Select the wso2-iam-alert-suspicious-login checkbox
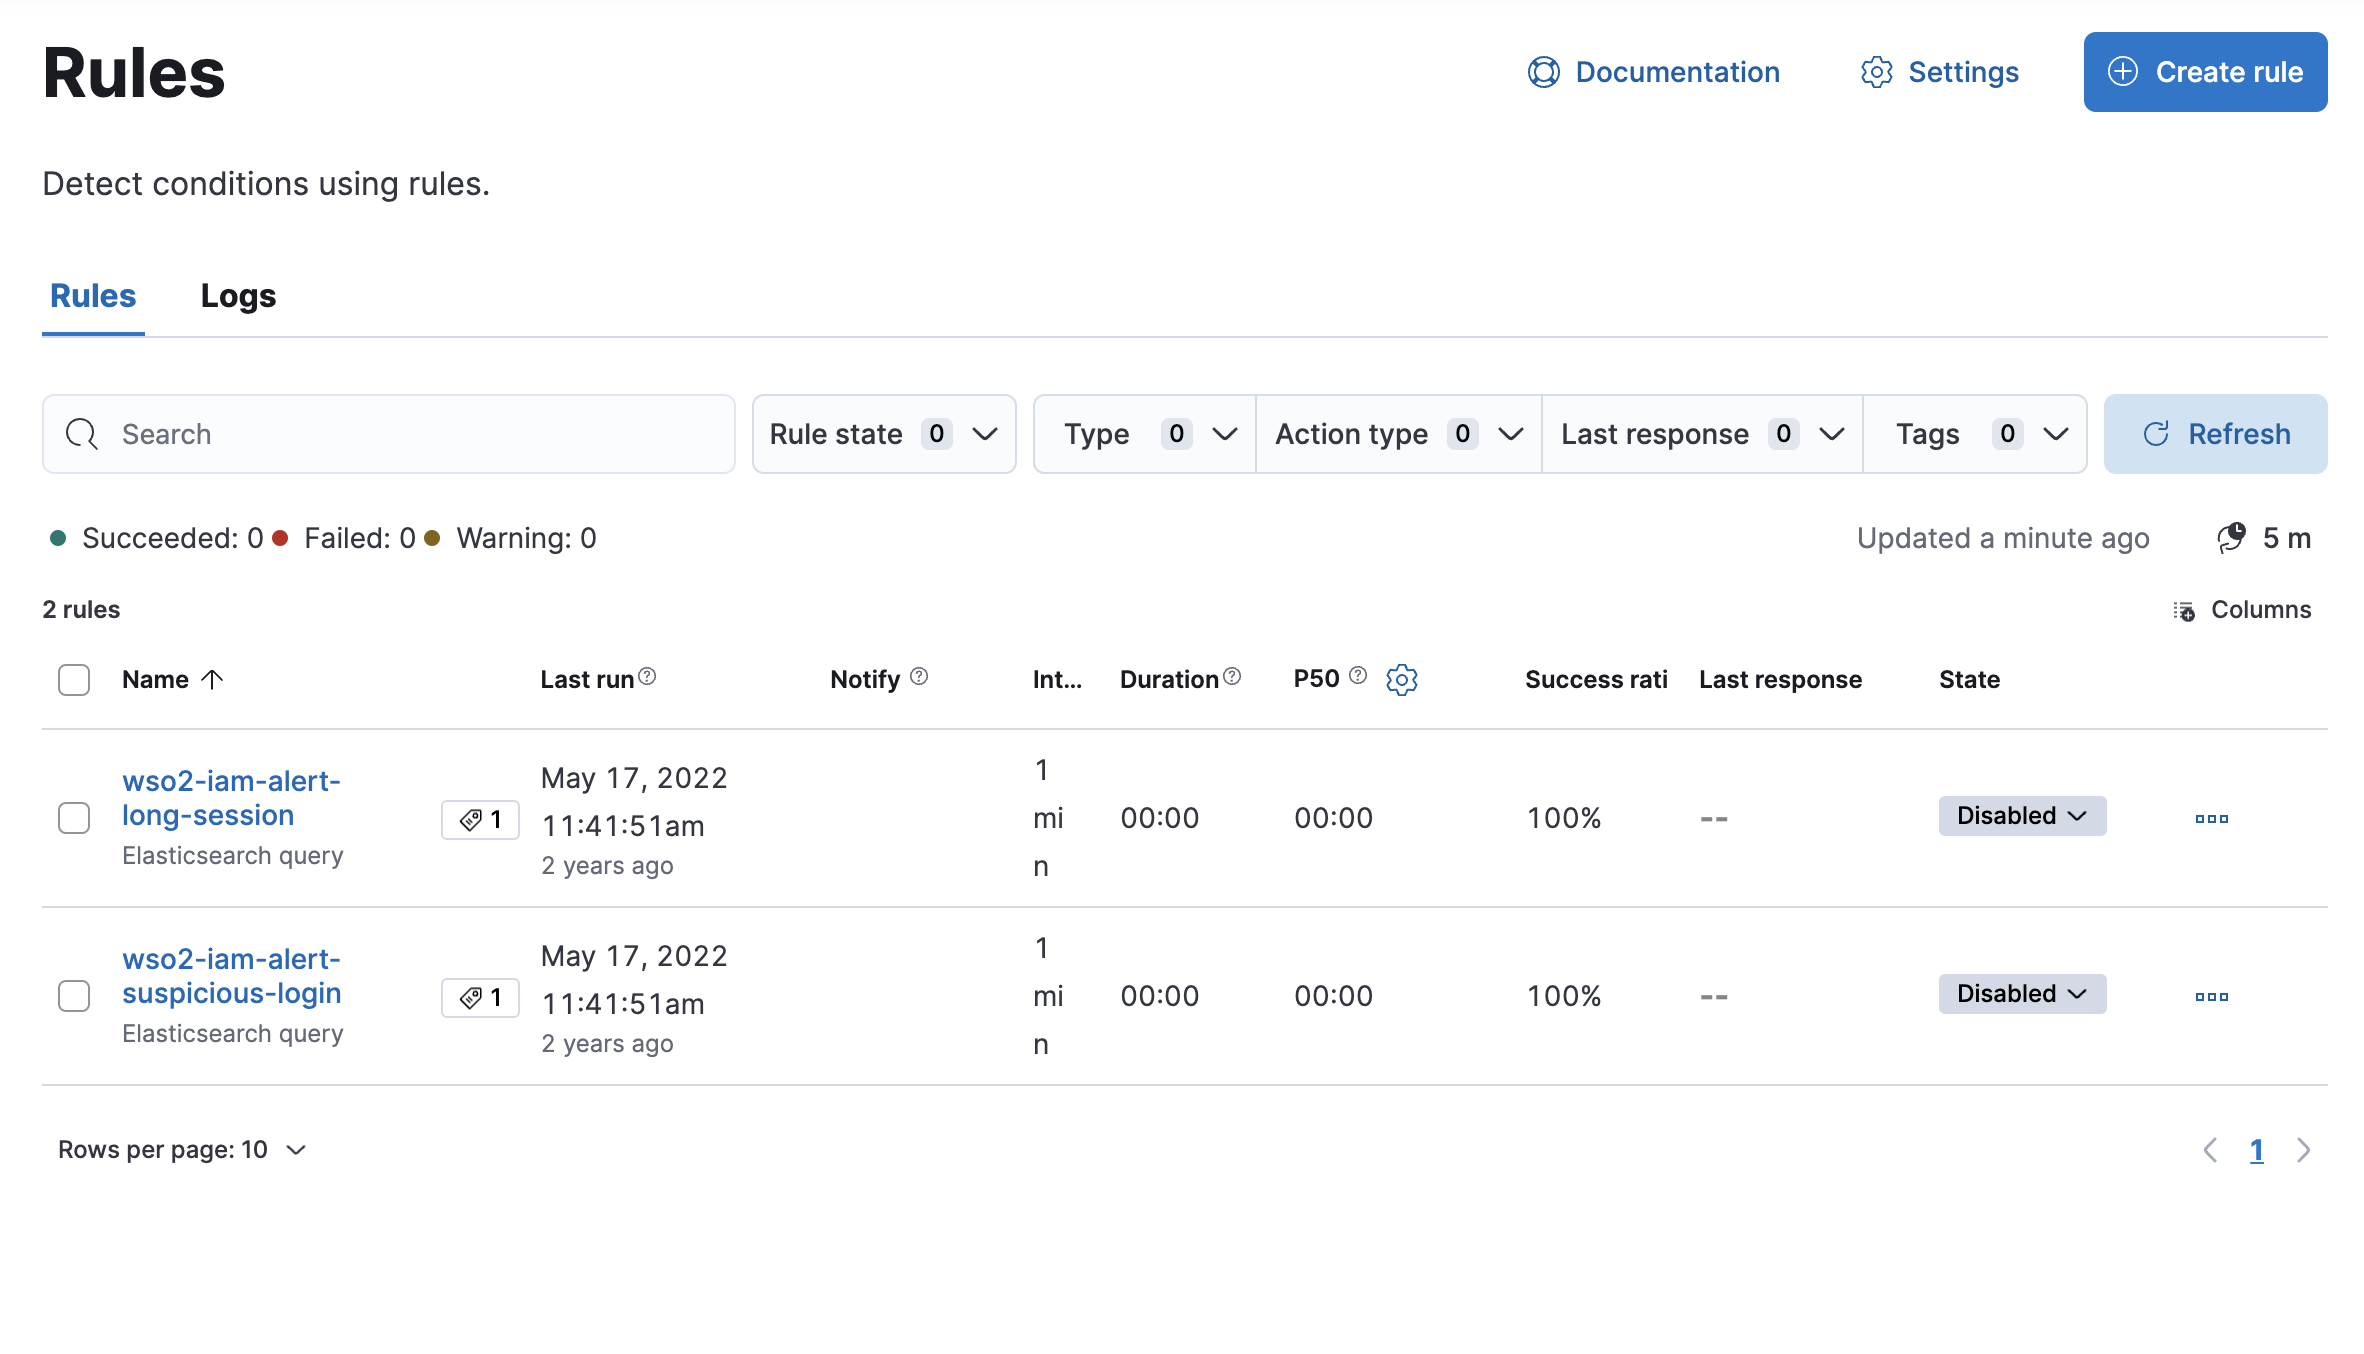Image resolution: width=2364 pixels, height=1354 pixels. tap(74, 996)
